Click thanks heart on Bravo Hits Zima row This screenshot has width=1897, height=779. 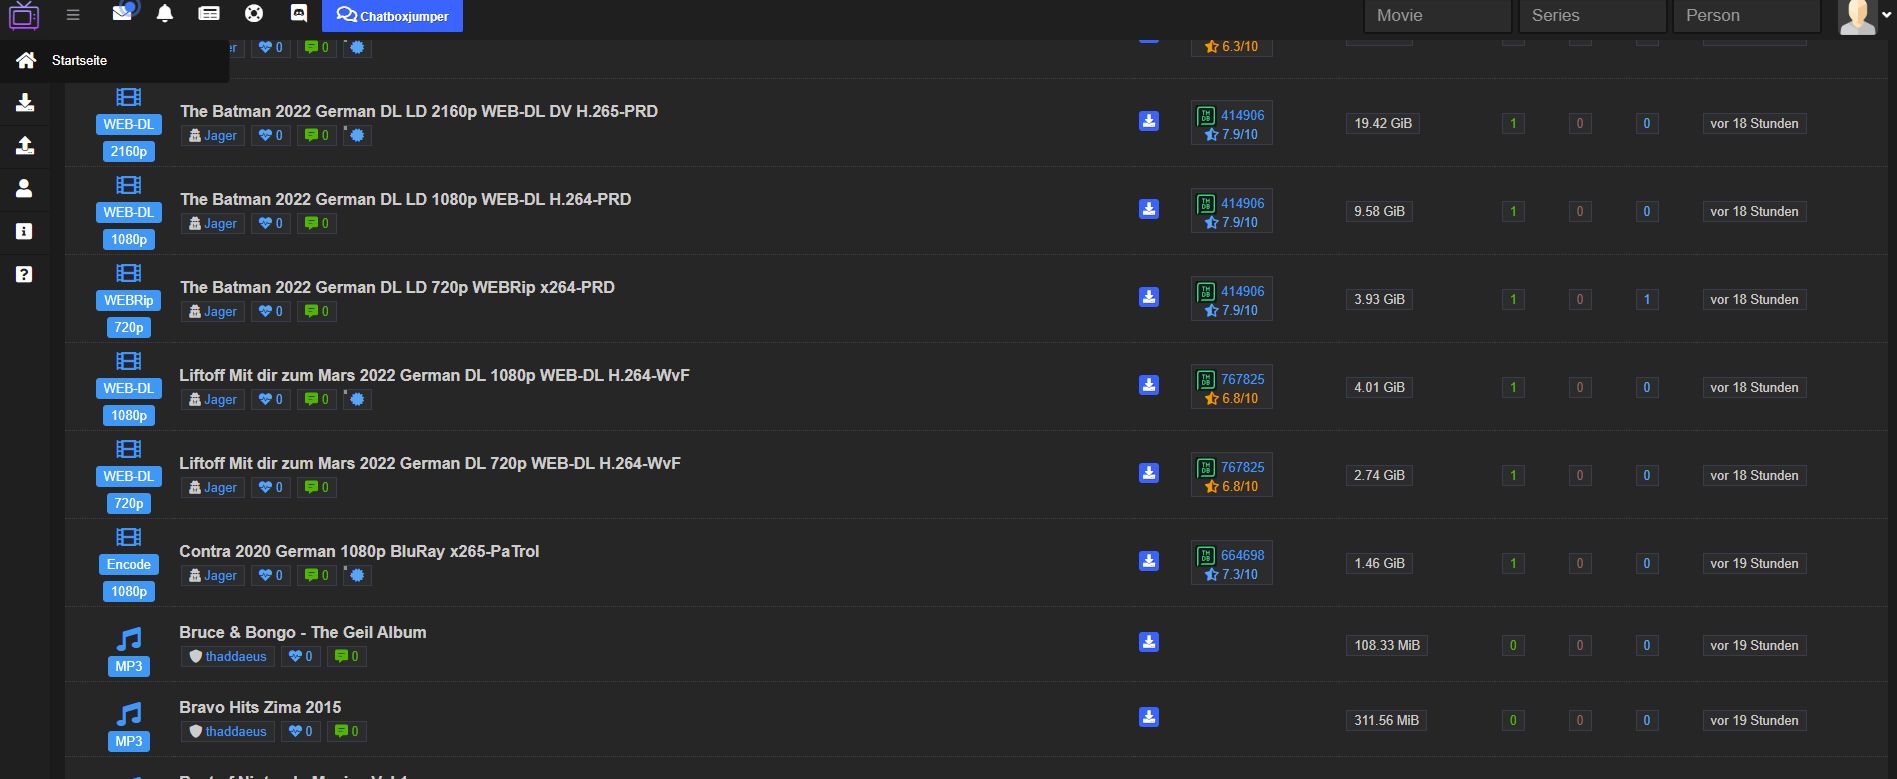pyautogui.click(x=300, y=731)
